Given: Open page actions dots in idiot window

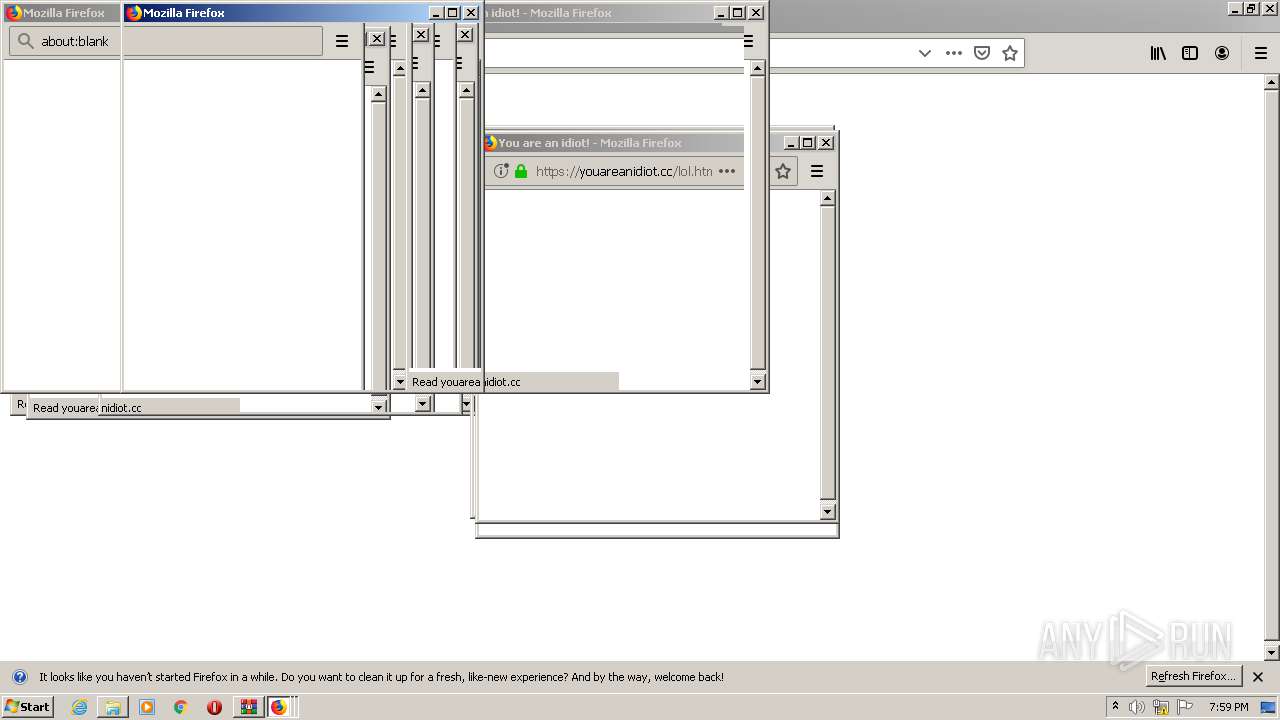Looking at the screenshot, I should pyautogui.click(x=727, y=171).
